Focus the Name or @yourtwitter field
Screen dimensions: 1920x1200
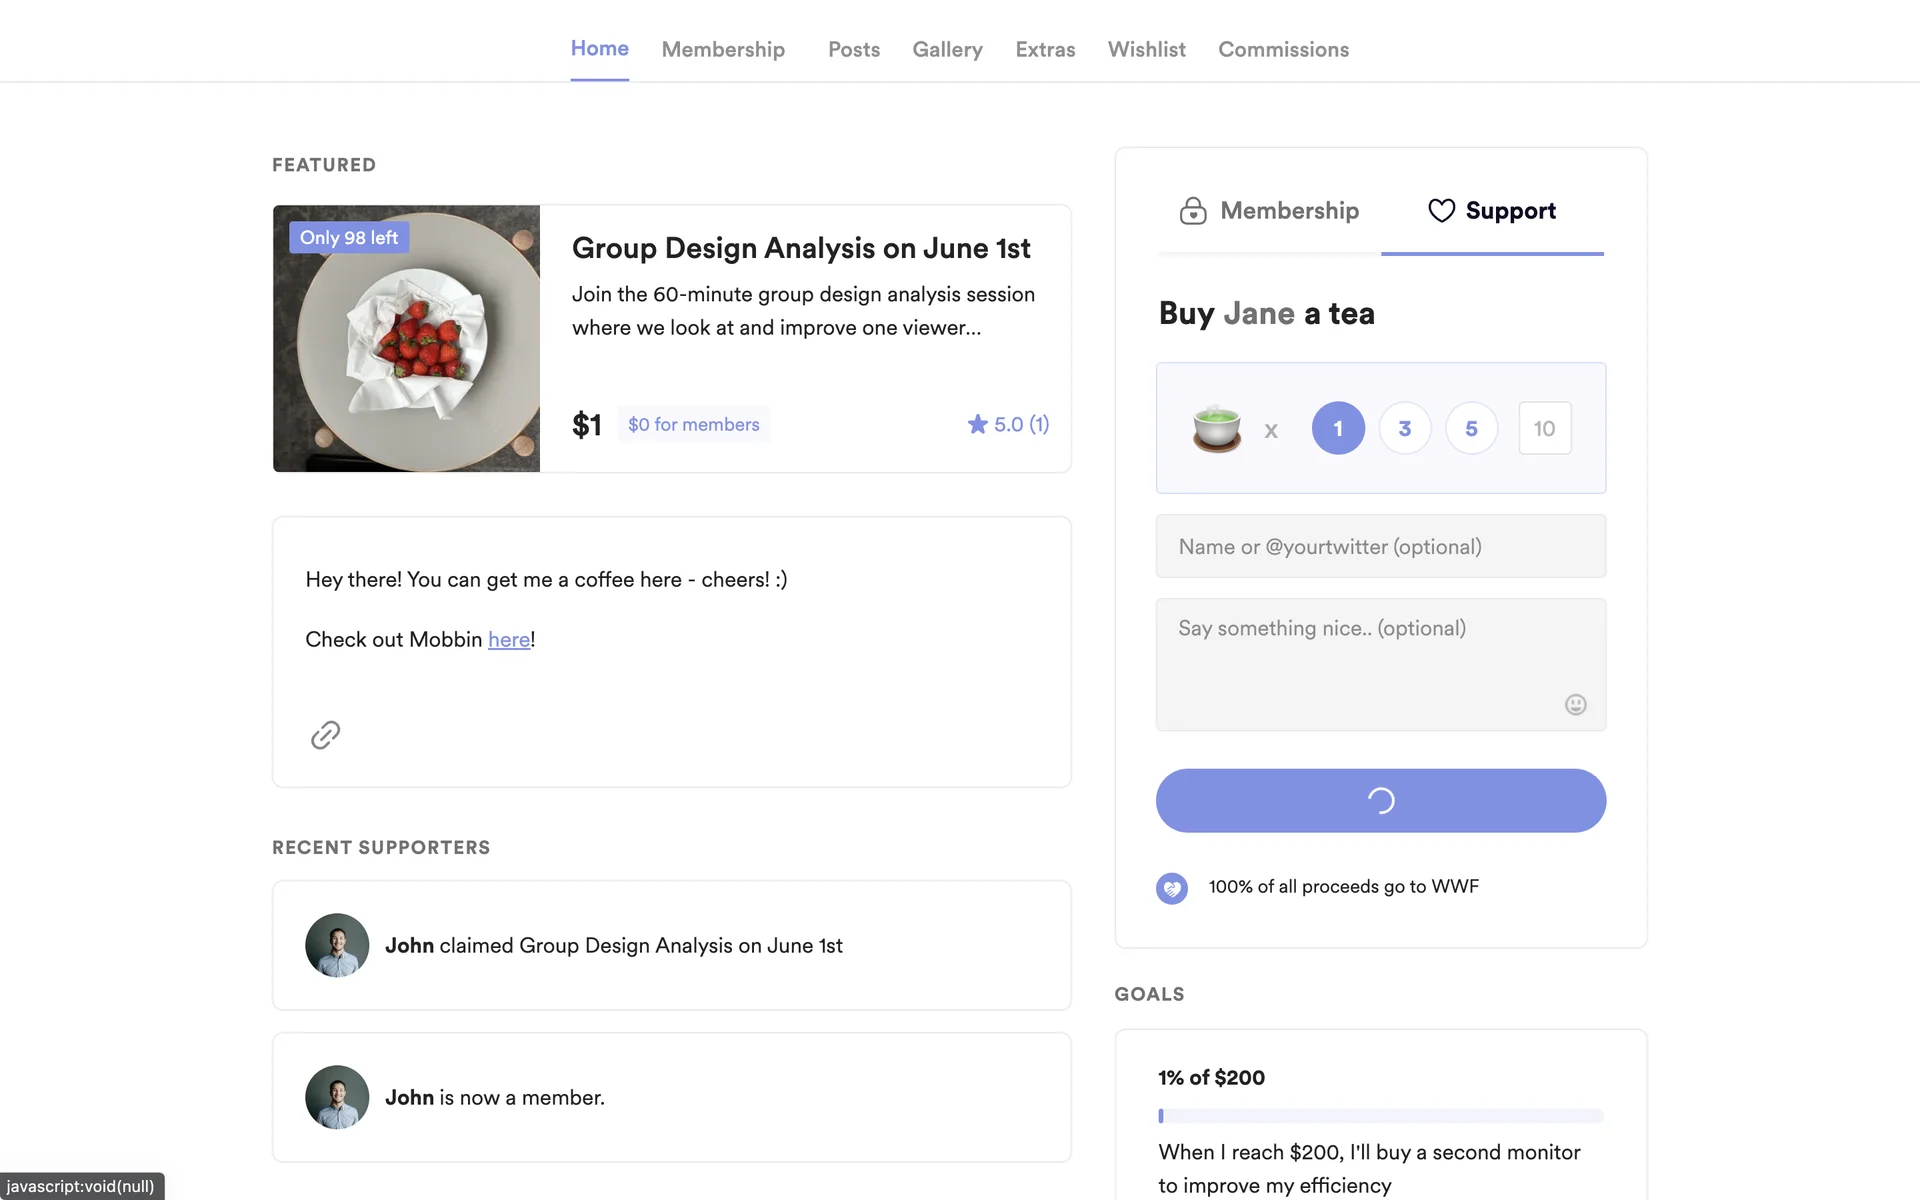[1380, 546]
